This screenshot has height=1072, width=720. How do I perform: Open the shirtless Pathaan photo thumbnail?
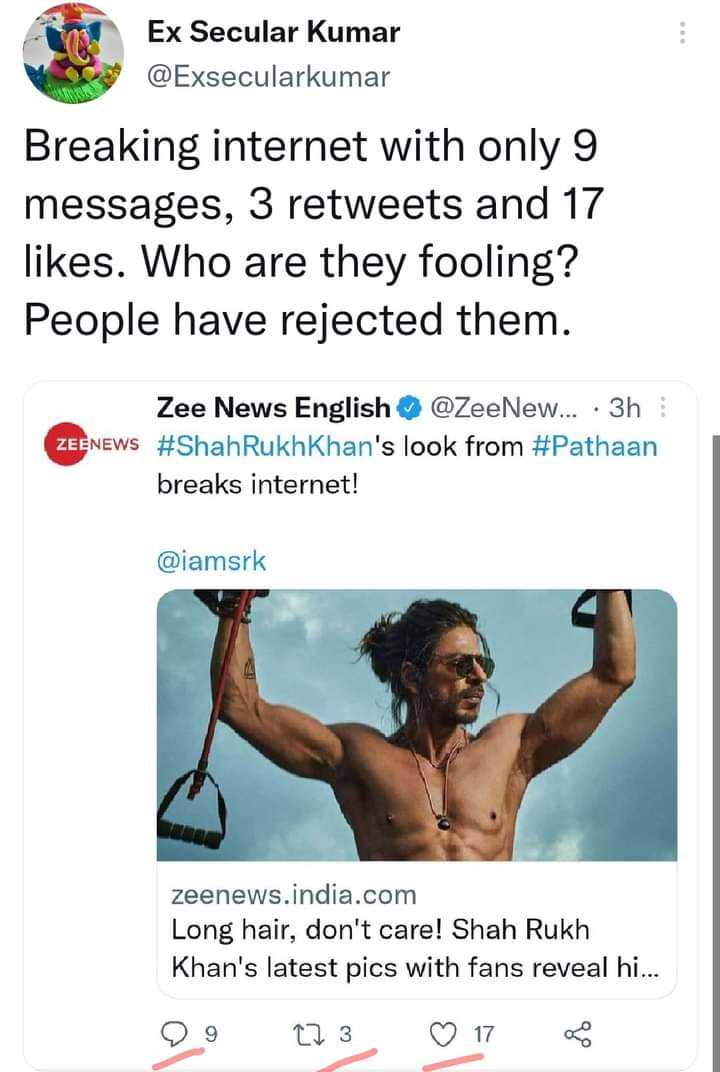click(417, 725)
